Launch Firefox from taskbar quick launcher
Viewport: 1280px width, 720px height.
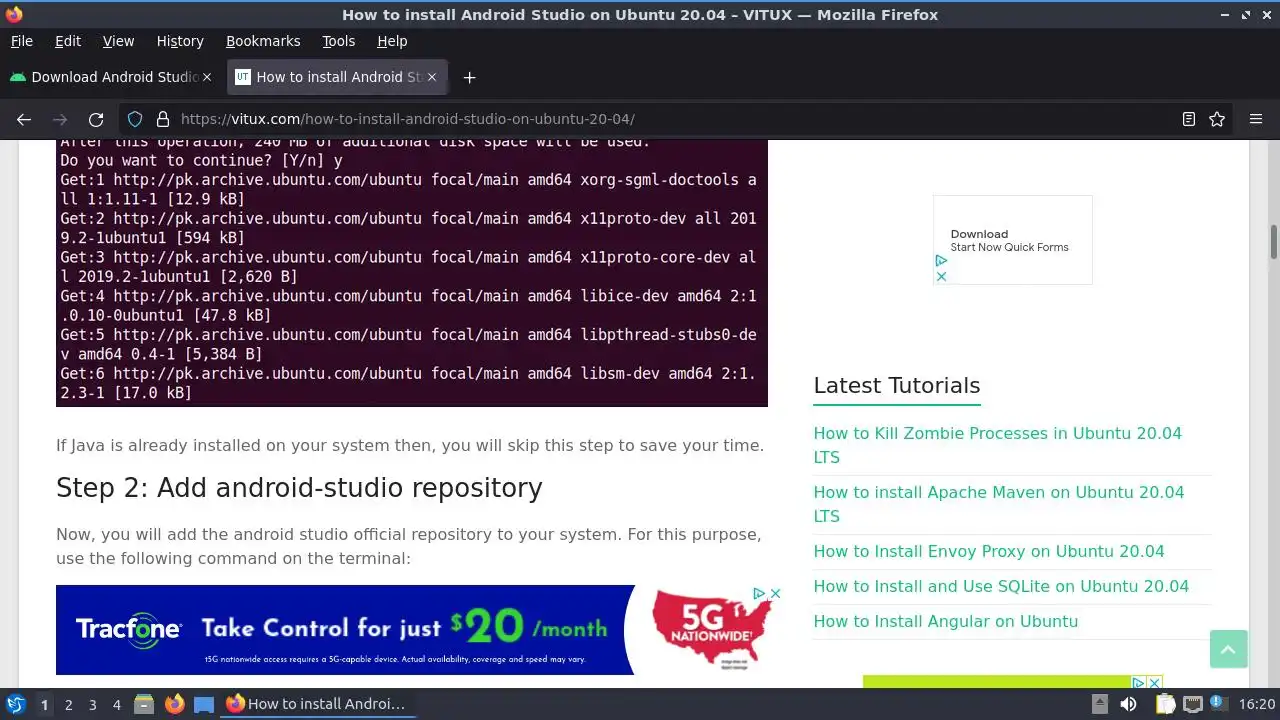click(174, 704)
